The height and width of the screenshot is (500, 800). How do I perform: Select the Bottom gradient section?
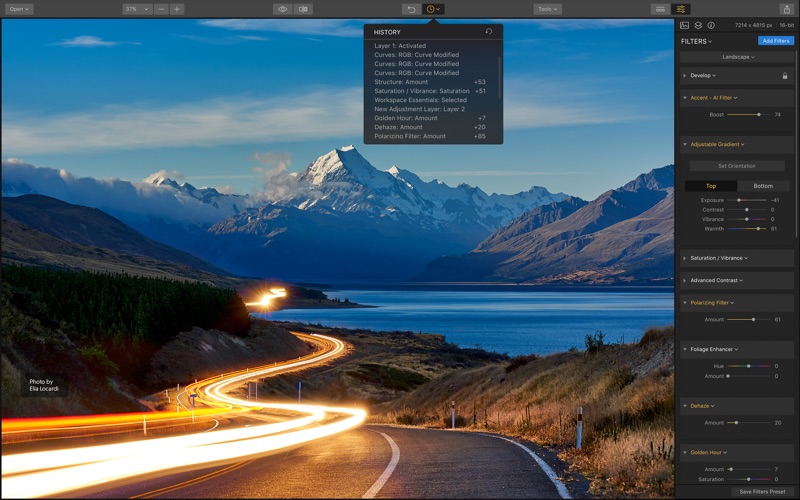[763, 186]
